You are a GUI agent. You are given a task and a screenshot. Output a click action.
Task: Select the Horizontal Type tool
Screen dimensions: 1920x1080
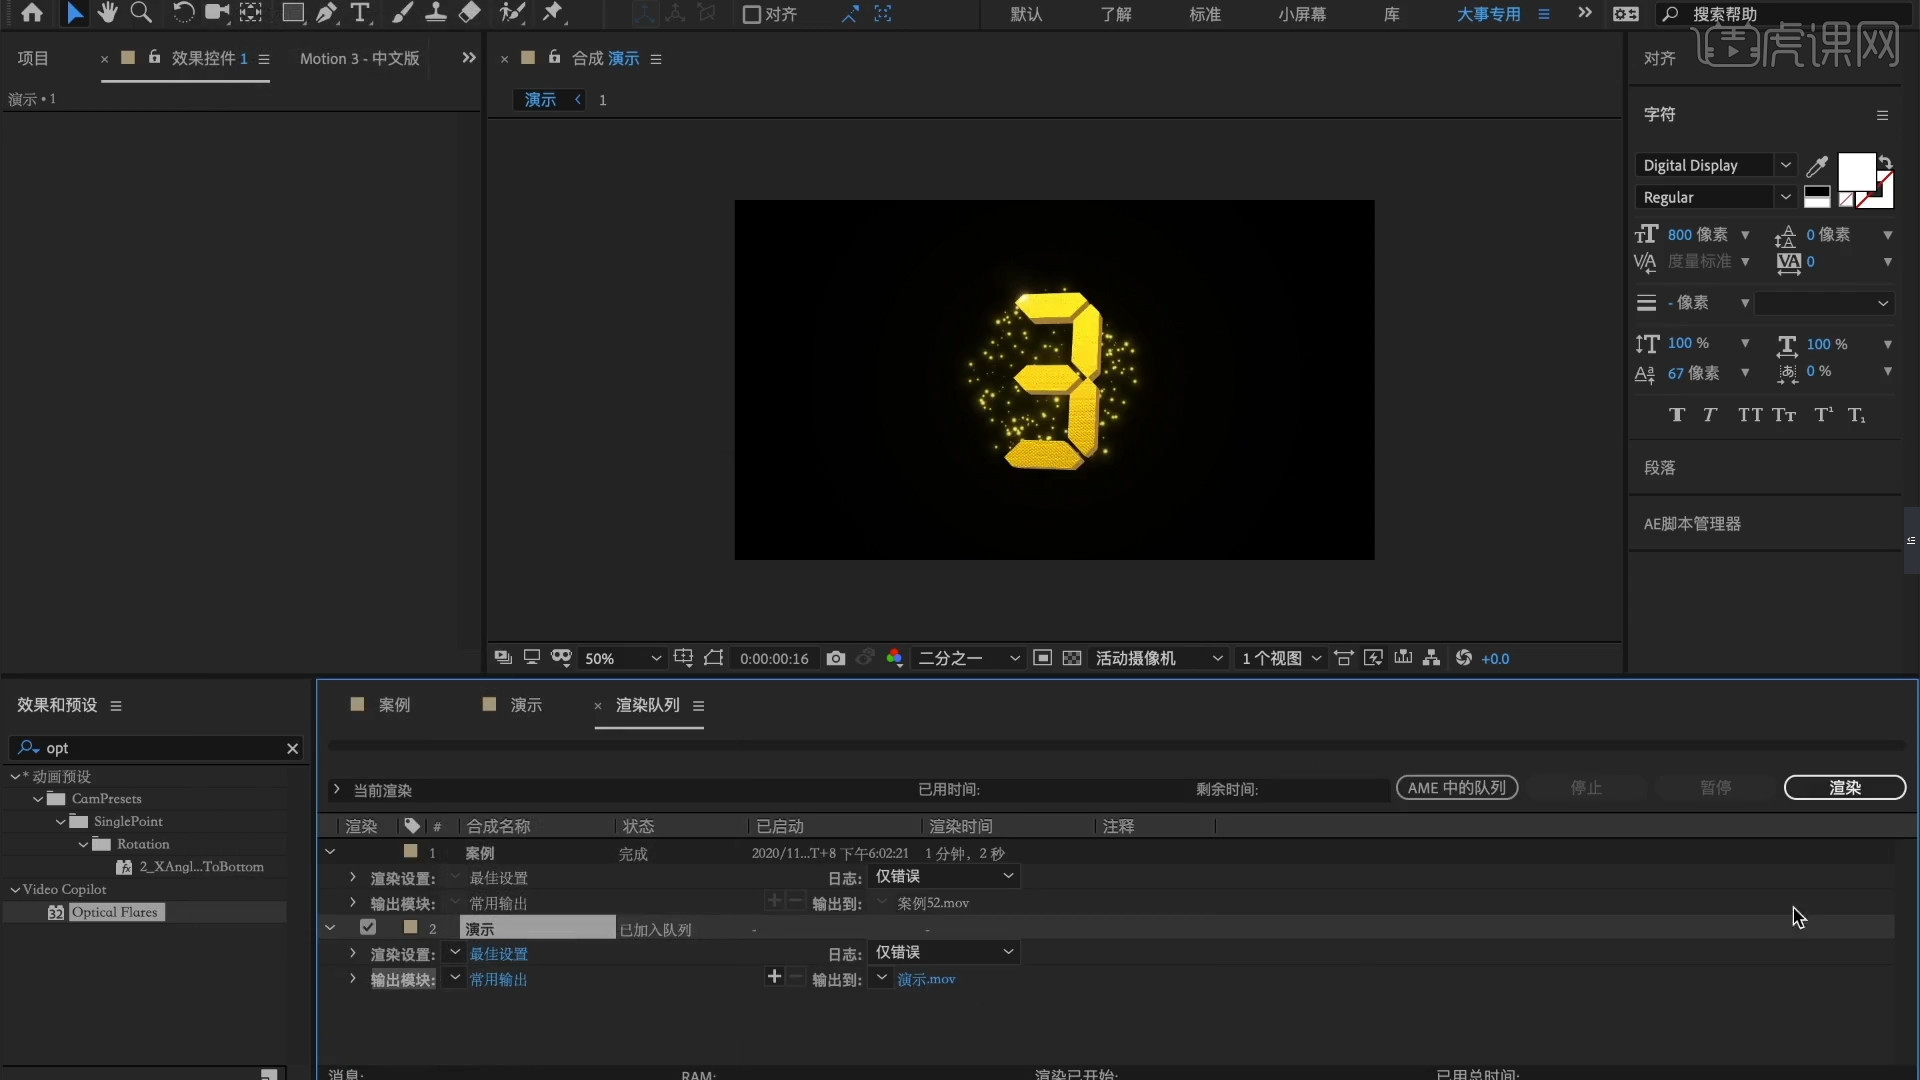click(x=360, y=13)
